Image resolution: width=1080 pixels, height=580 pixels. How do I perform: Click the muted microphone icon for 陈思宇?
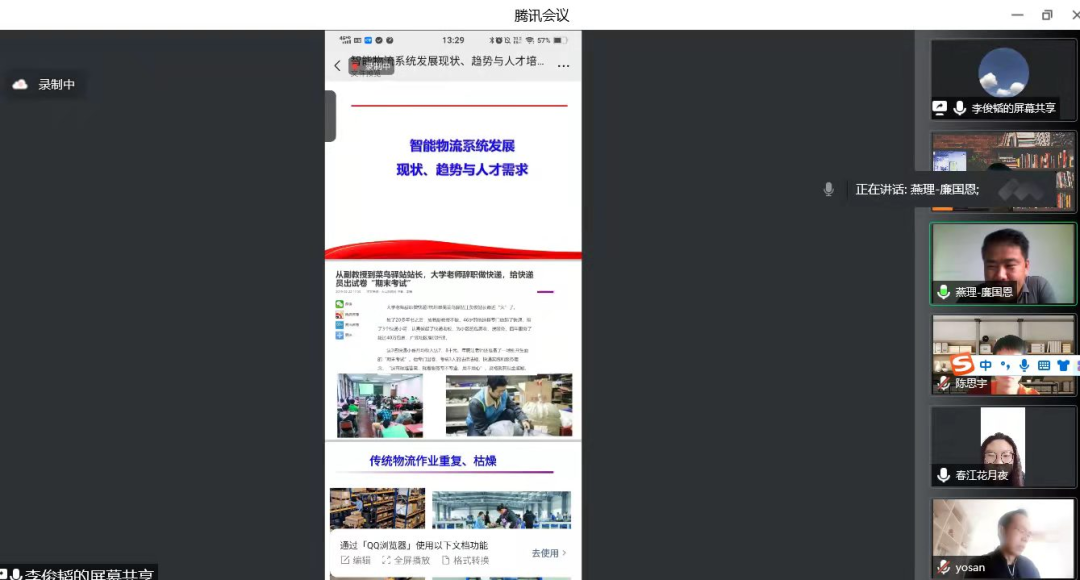click(942, 383)
